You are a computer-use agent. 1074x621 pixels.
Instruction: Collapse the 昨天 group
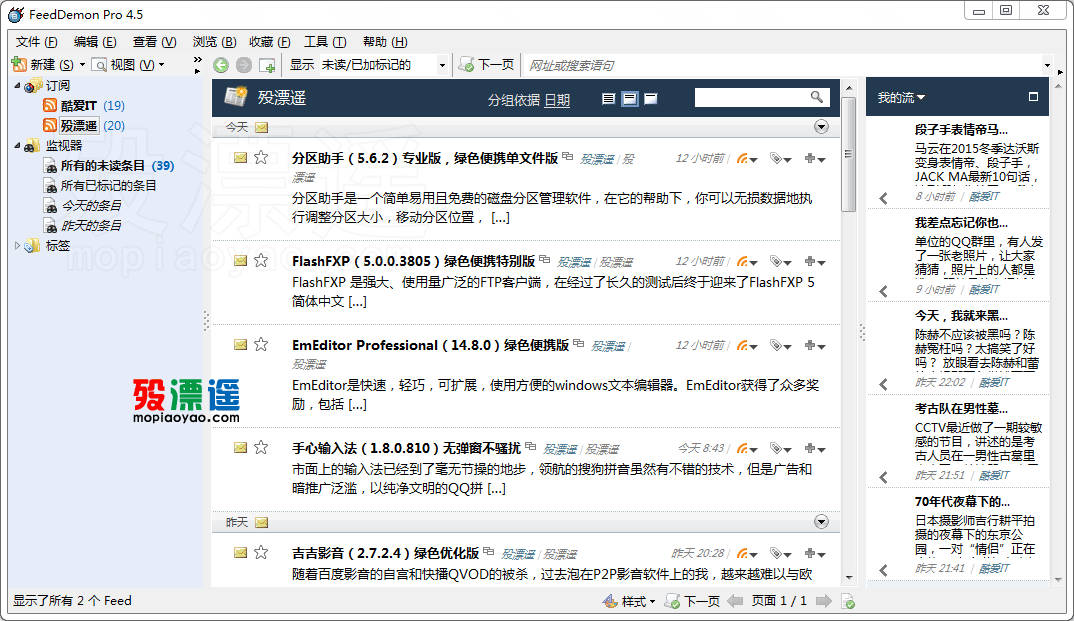click(821, 522)
